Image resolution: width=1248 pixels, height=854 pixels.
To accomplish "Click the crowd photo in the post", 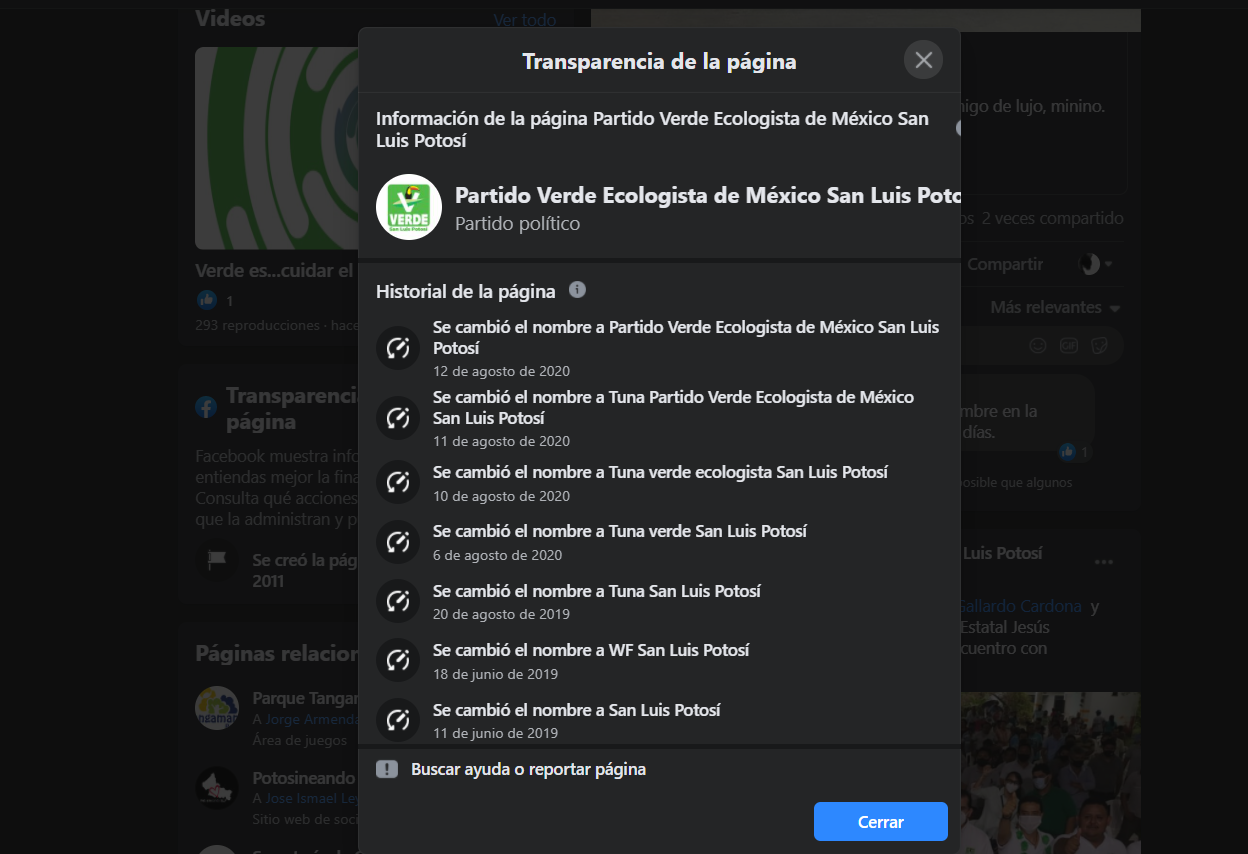I will [1050, 773].
